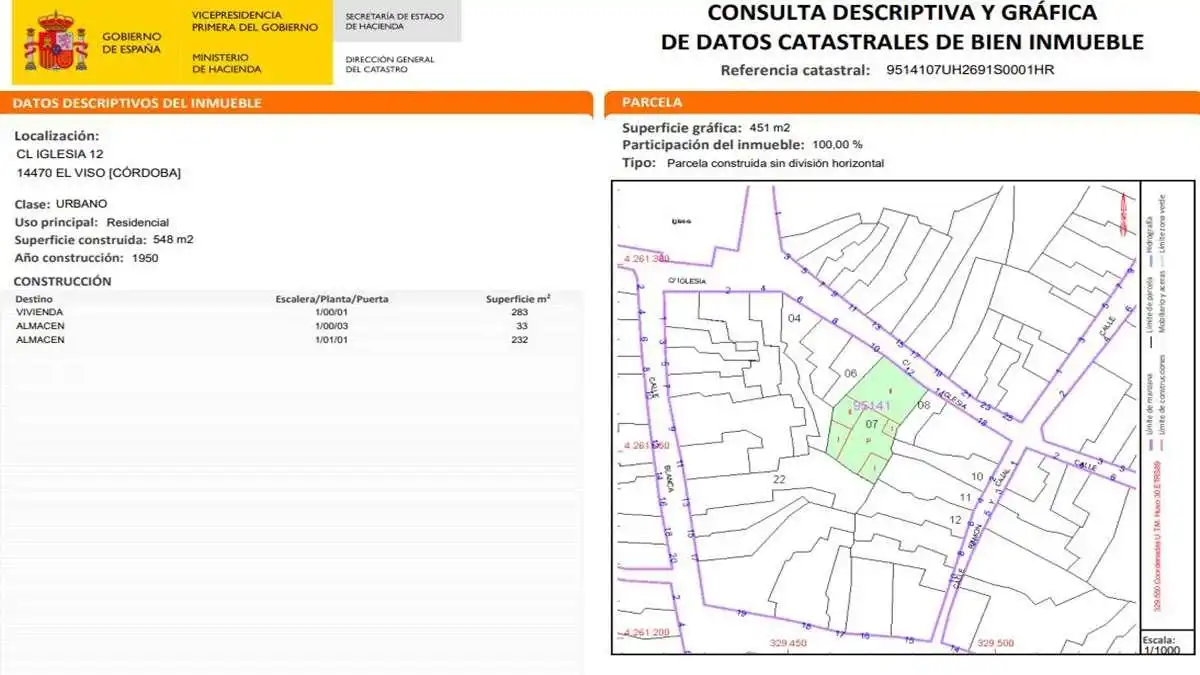The height and width of the screenshot is (675, 1200).
Task: Select '14470 EL VISO [CÓRDOBA]' line
Action: tap(99, 173)
